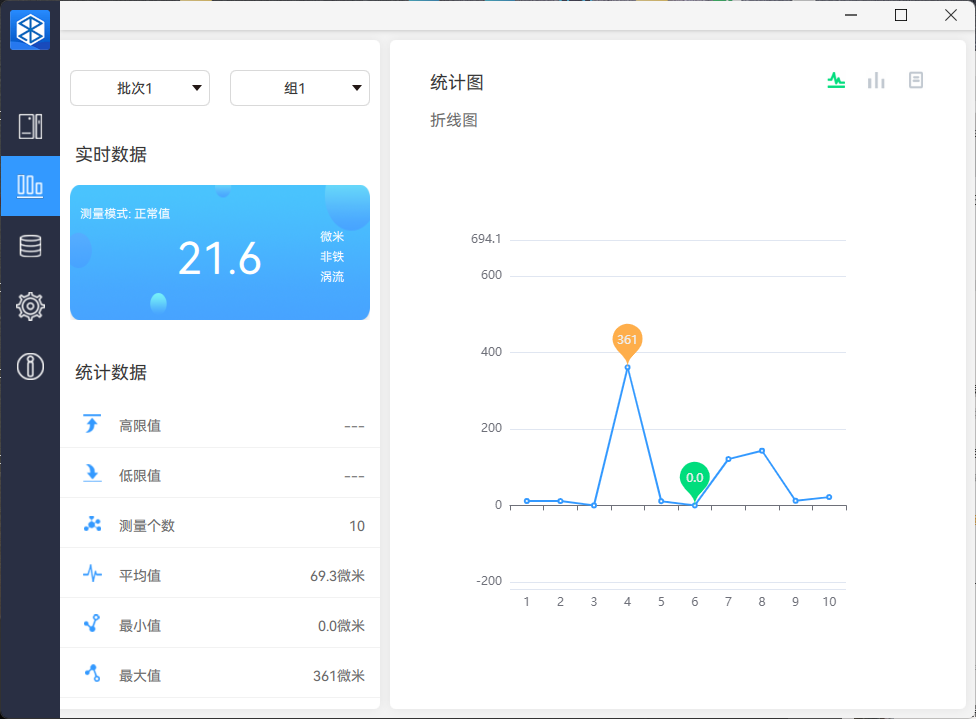Screen dimensions: 976x719
Task: Click the 最大值 icon
Action: [x=92, y=673]
